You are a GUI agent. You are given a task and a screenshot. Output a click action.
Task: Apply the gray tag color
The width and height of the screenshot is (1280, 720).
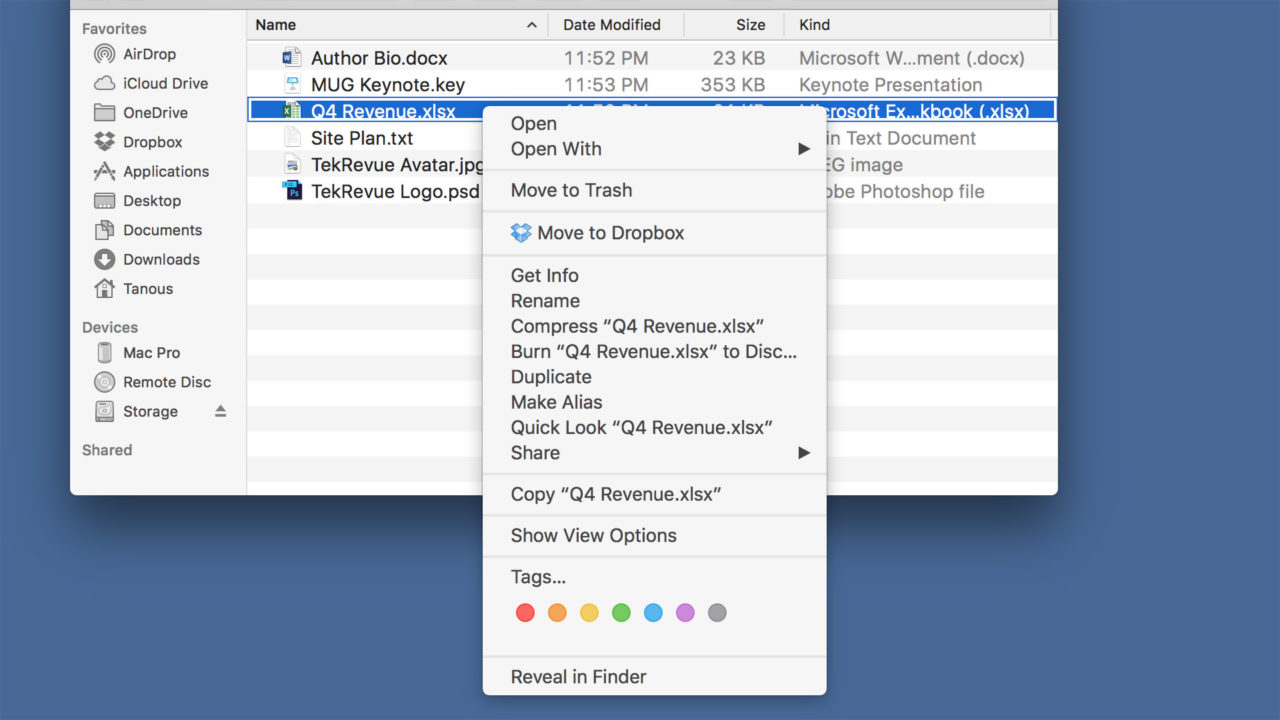tap(717, 613)
